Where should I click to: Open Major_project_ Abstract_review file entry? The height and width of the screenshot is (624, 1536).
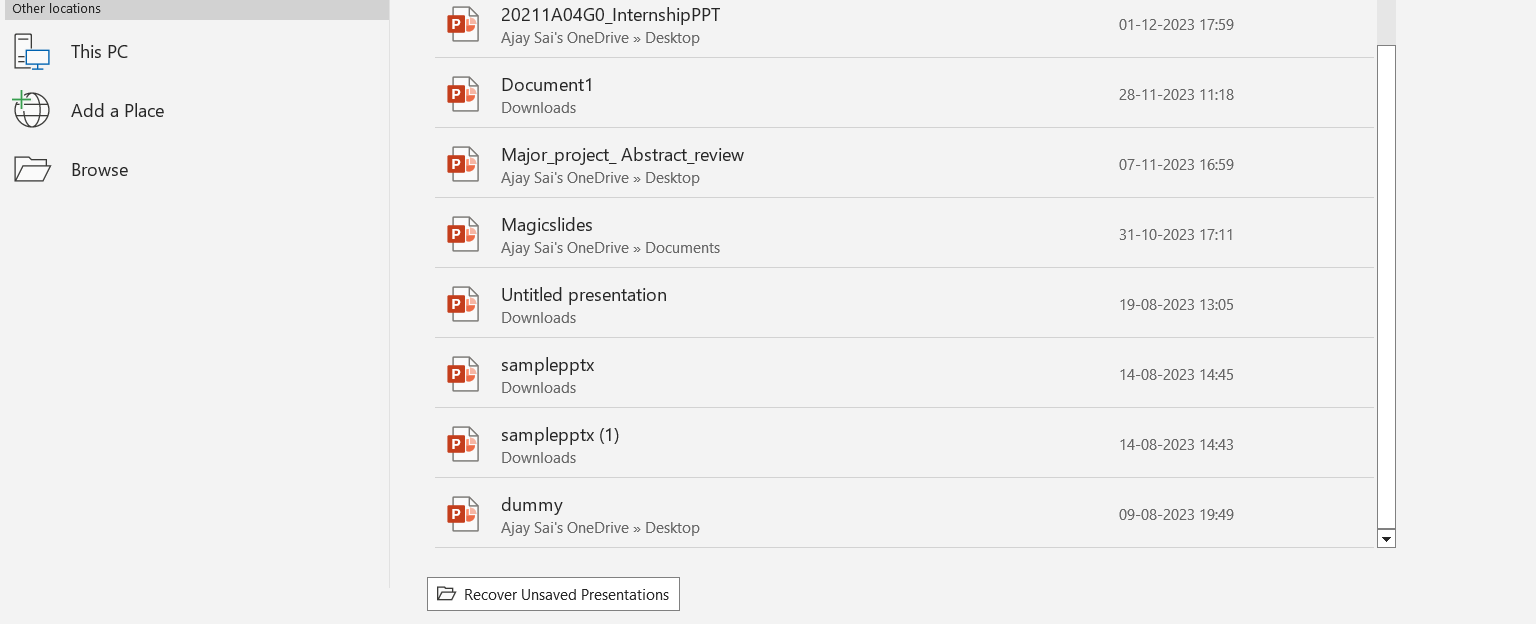tap(622, 155)
